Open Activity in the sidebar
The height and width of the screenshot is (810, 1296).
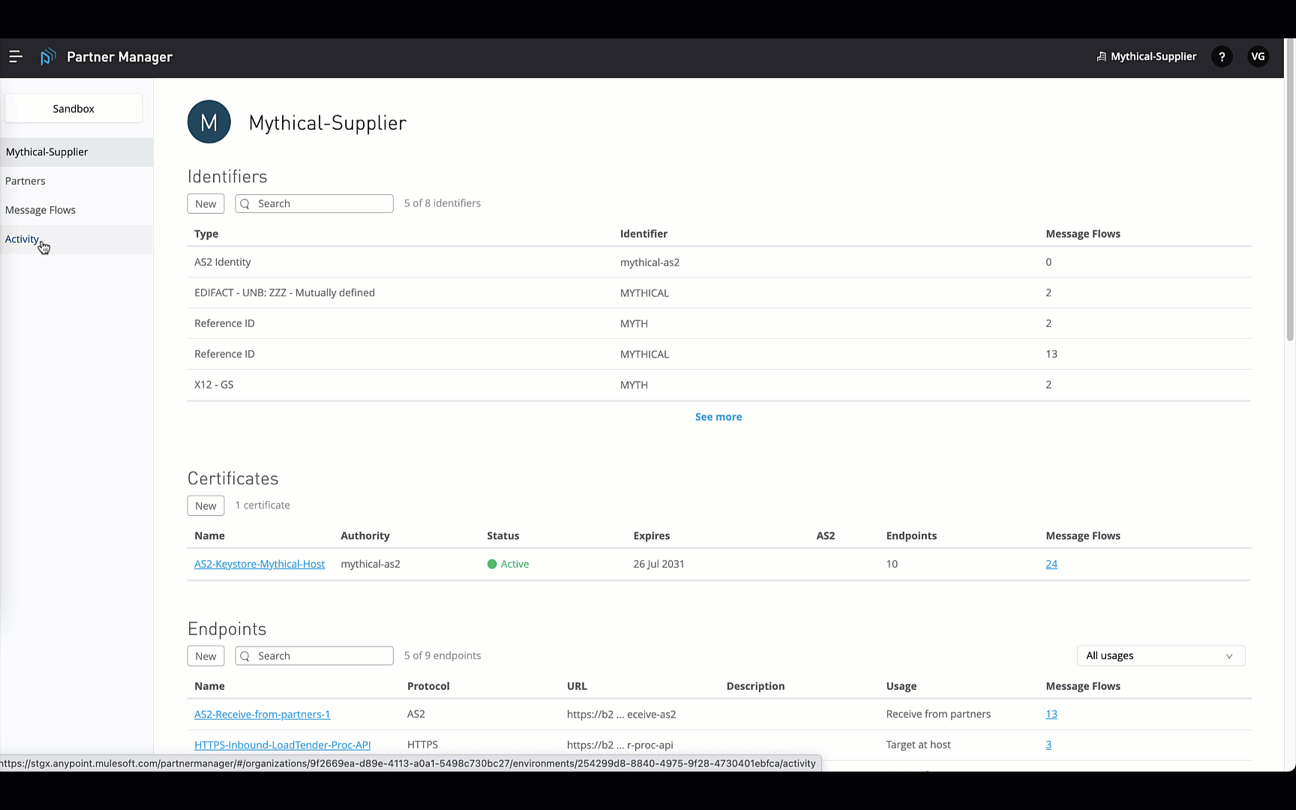(x=77, y=239)
